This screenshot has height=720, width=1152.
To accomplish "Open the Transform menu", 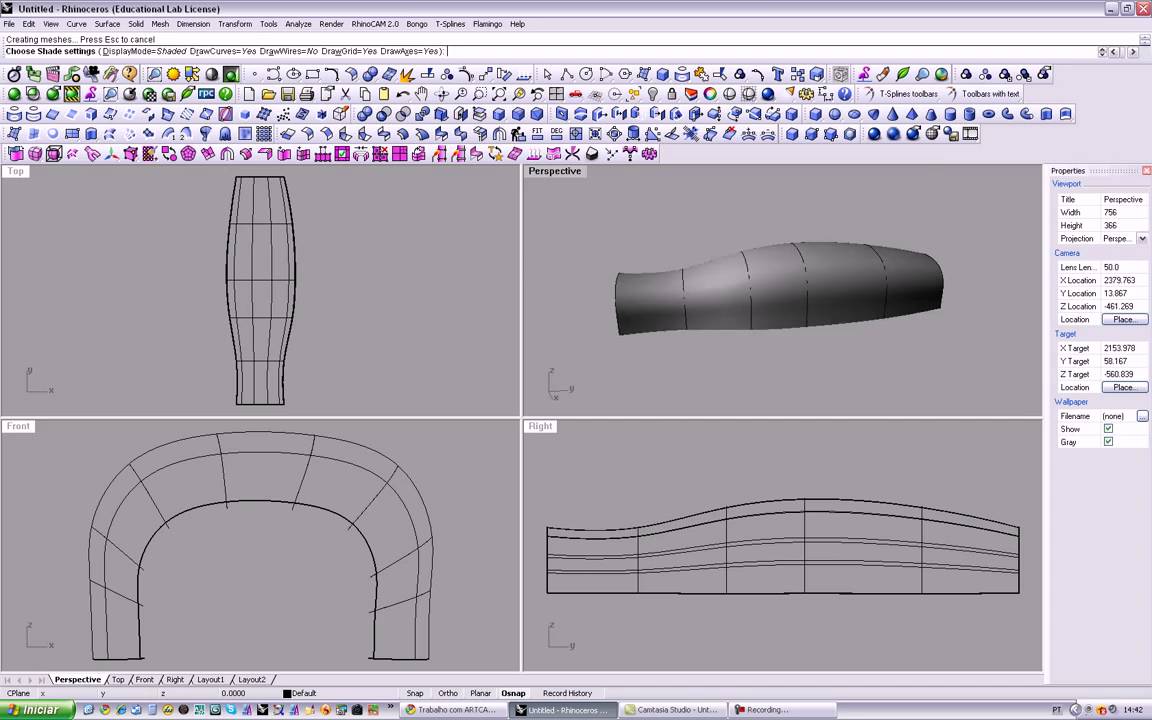I will click(235, 24).
